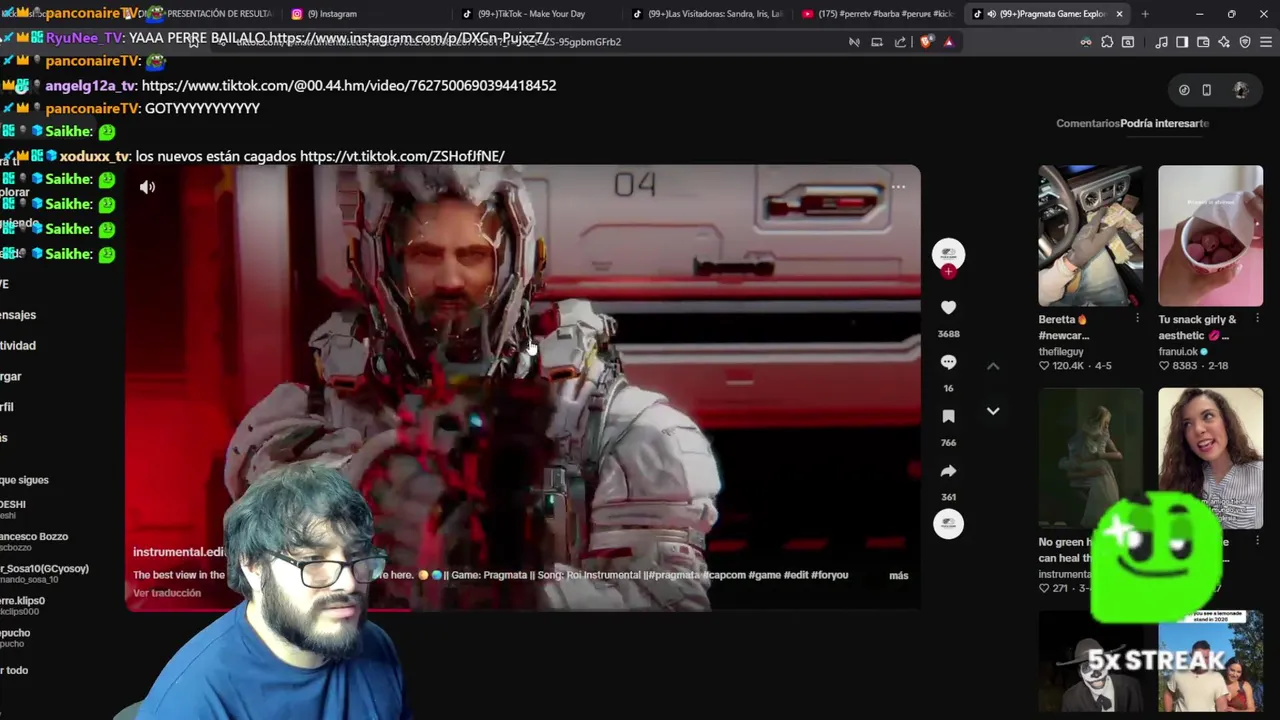Open the browser hamburger menu

1266,42
